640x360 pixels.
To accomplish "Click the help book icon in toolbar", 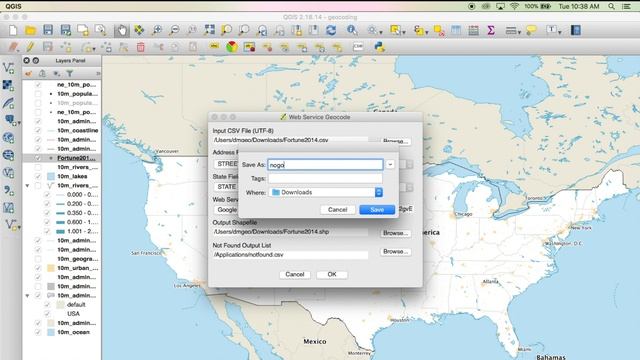I will click(576, 30).
